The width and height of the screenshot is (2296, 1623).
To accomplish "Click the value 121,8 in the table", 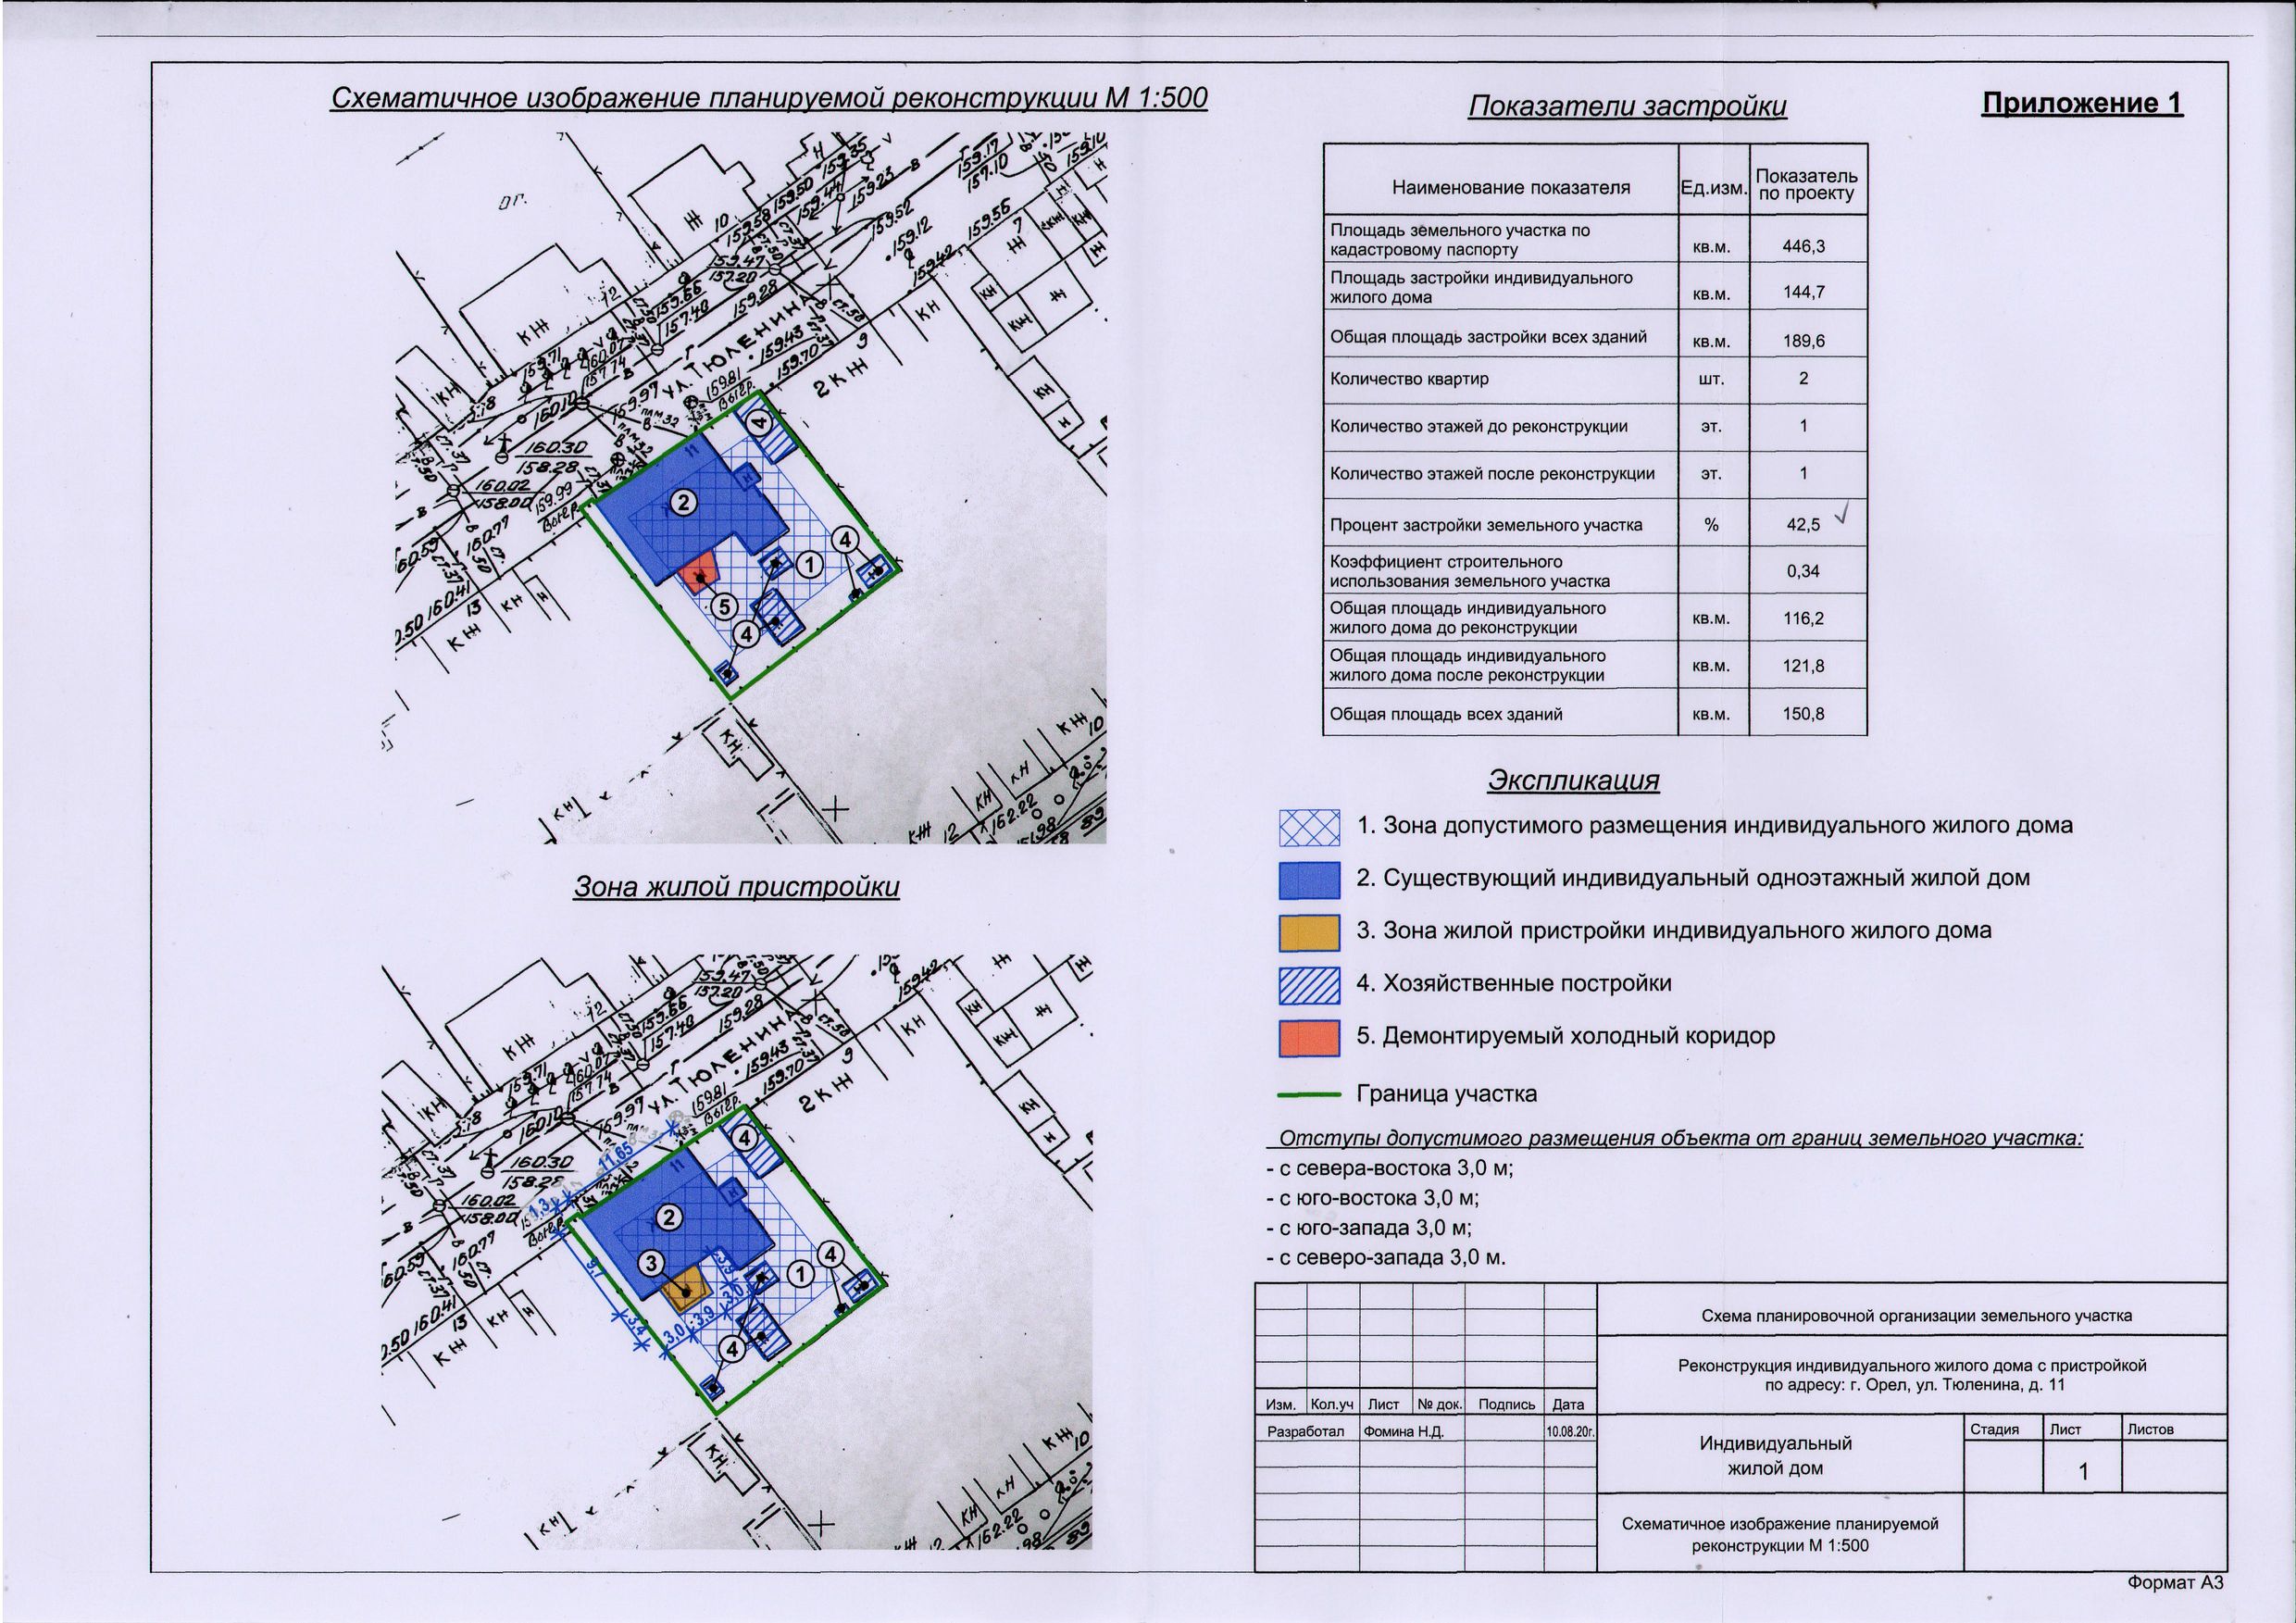I will 1804,665.
